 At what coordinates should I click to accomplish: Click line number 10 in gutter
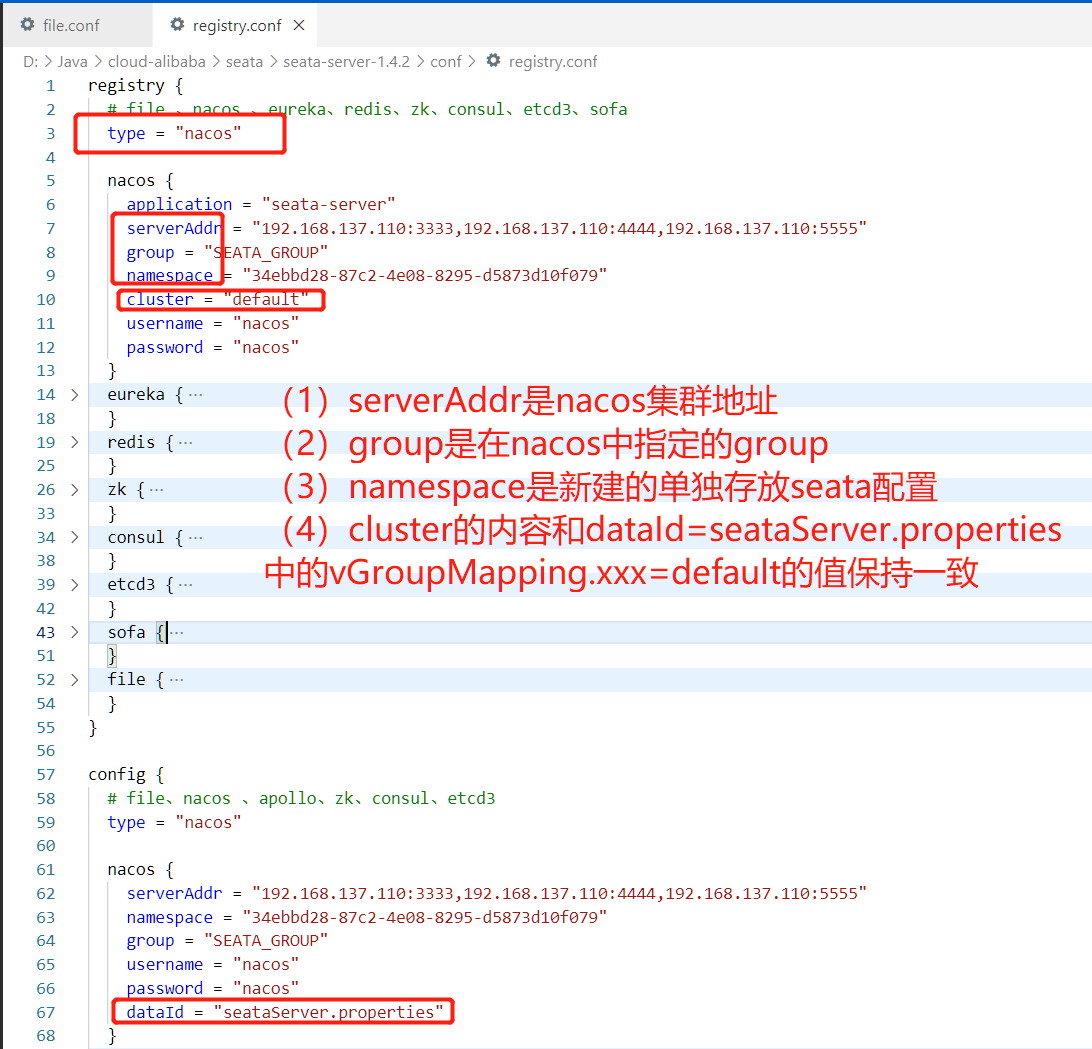46,300
